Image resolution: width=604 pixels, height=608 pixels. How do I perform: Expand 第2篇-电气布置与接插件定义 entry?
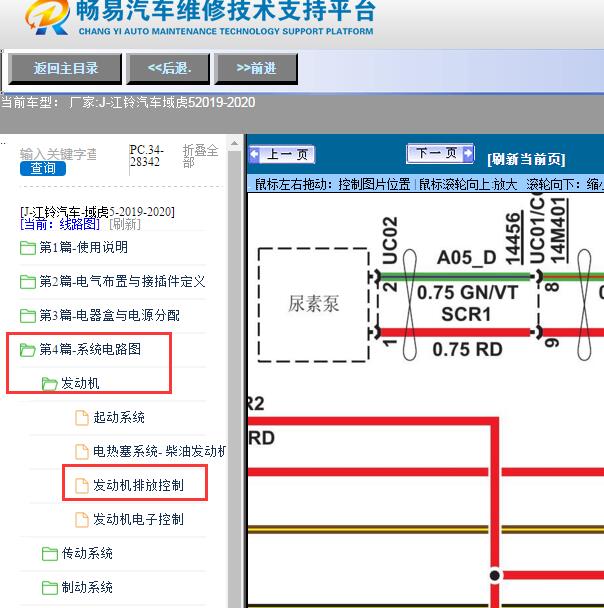[x=122, y=282]
